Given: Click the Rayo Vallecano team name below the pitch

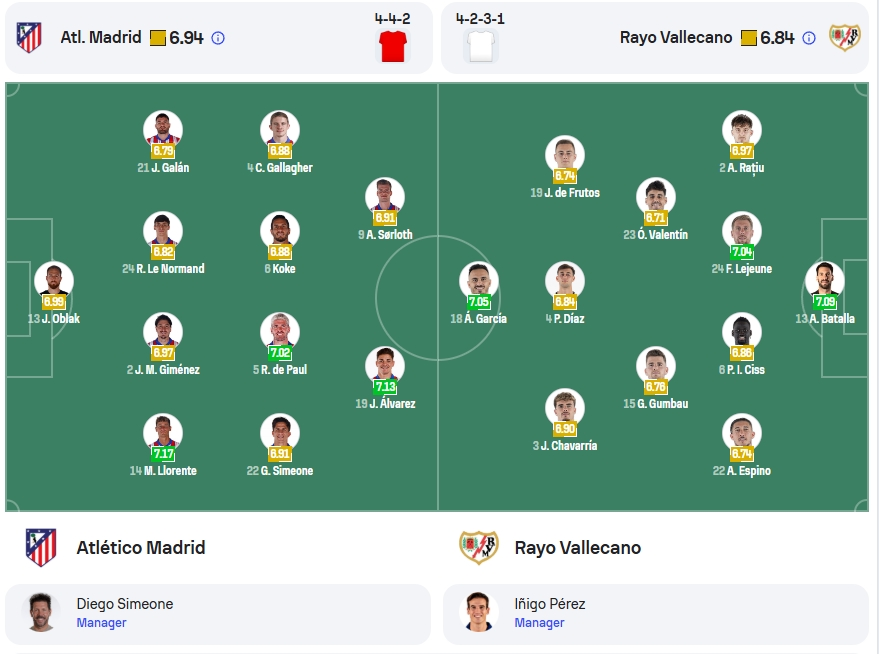Looking at the screenshot, I should (x=577, y=548).
